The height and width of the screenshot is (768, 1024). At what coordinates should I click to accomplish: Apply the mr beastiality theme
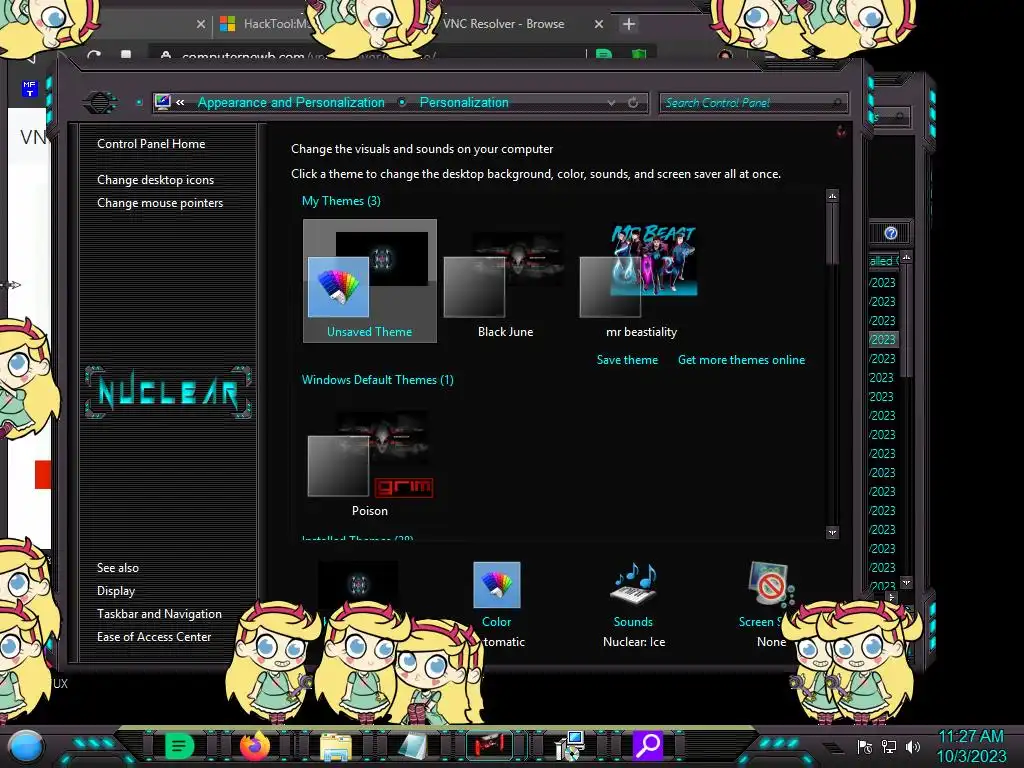640,281
